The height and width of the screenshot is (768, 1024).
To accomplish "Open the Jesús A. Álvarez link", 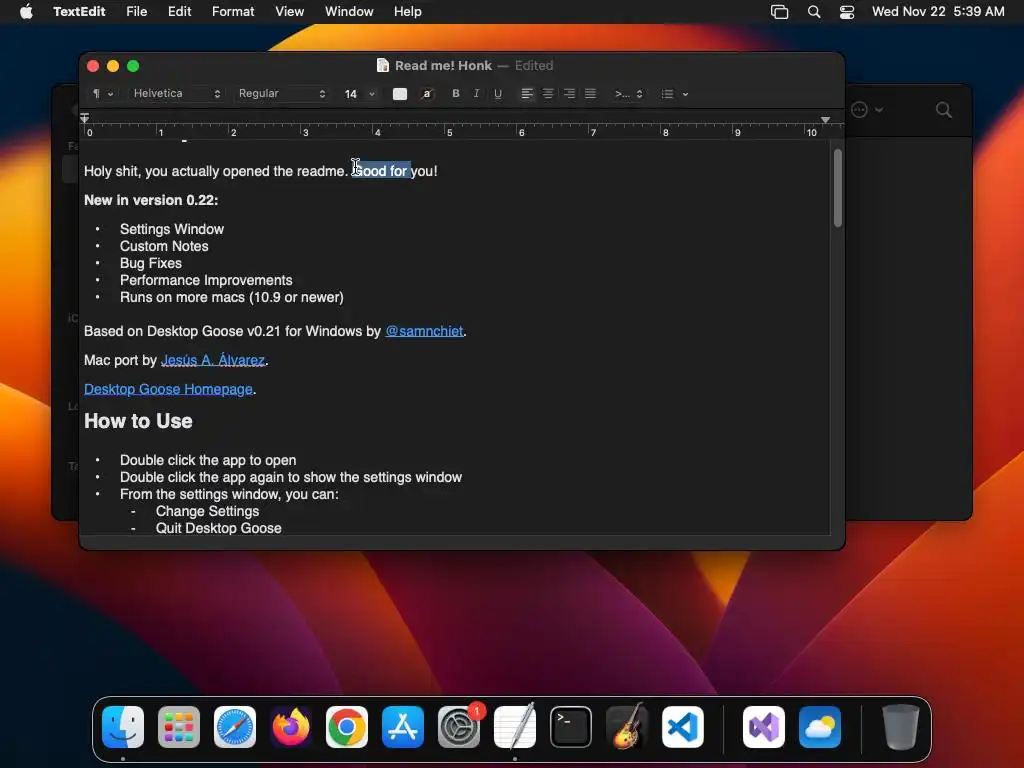I will 213,360.
